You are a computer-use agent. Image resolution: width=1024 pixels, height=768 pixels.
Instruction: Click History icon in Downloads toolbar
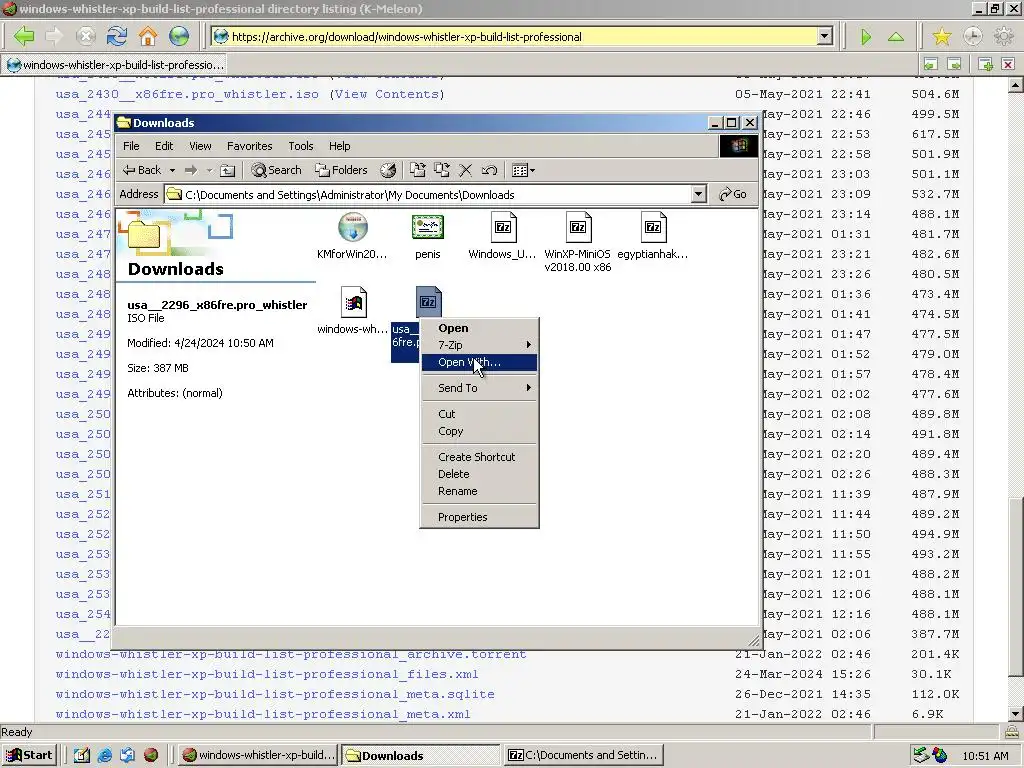tap(388, 170)
